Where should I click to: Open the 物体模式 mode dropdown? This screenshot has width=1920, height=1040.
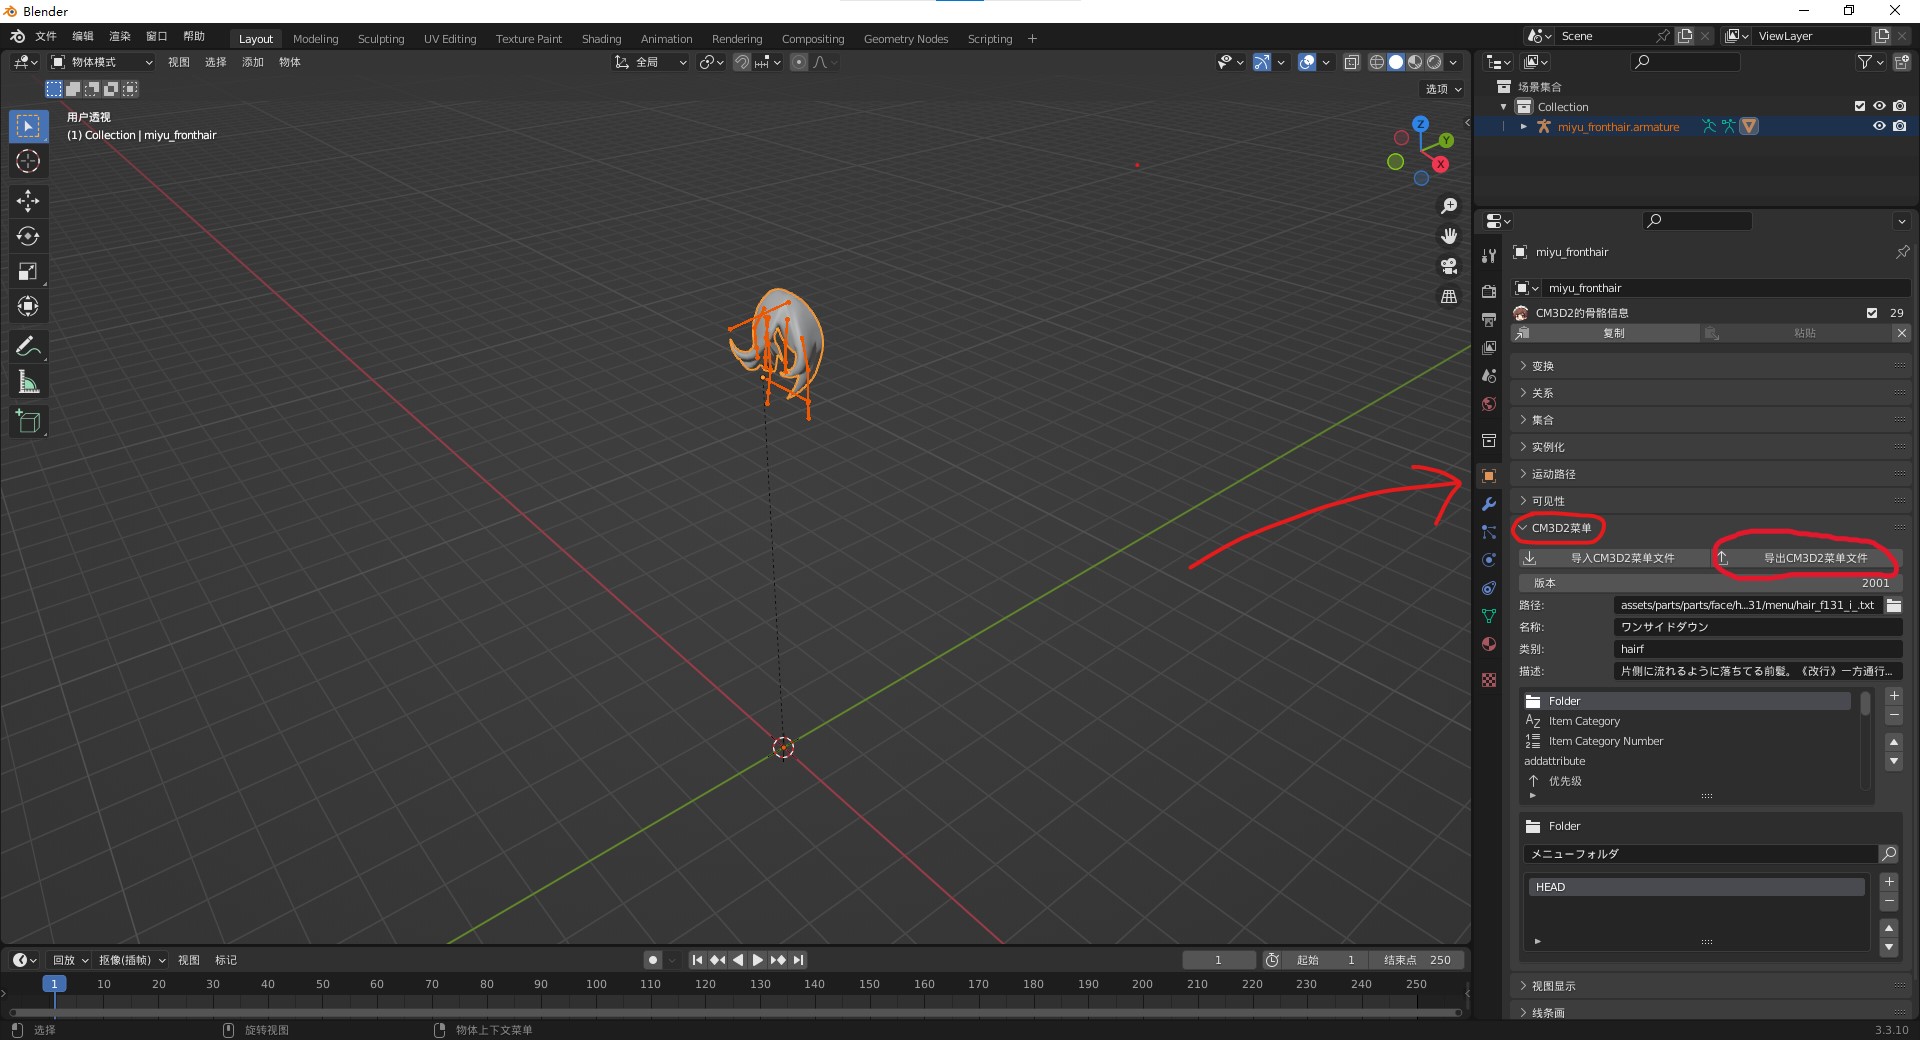[103, 62]
